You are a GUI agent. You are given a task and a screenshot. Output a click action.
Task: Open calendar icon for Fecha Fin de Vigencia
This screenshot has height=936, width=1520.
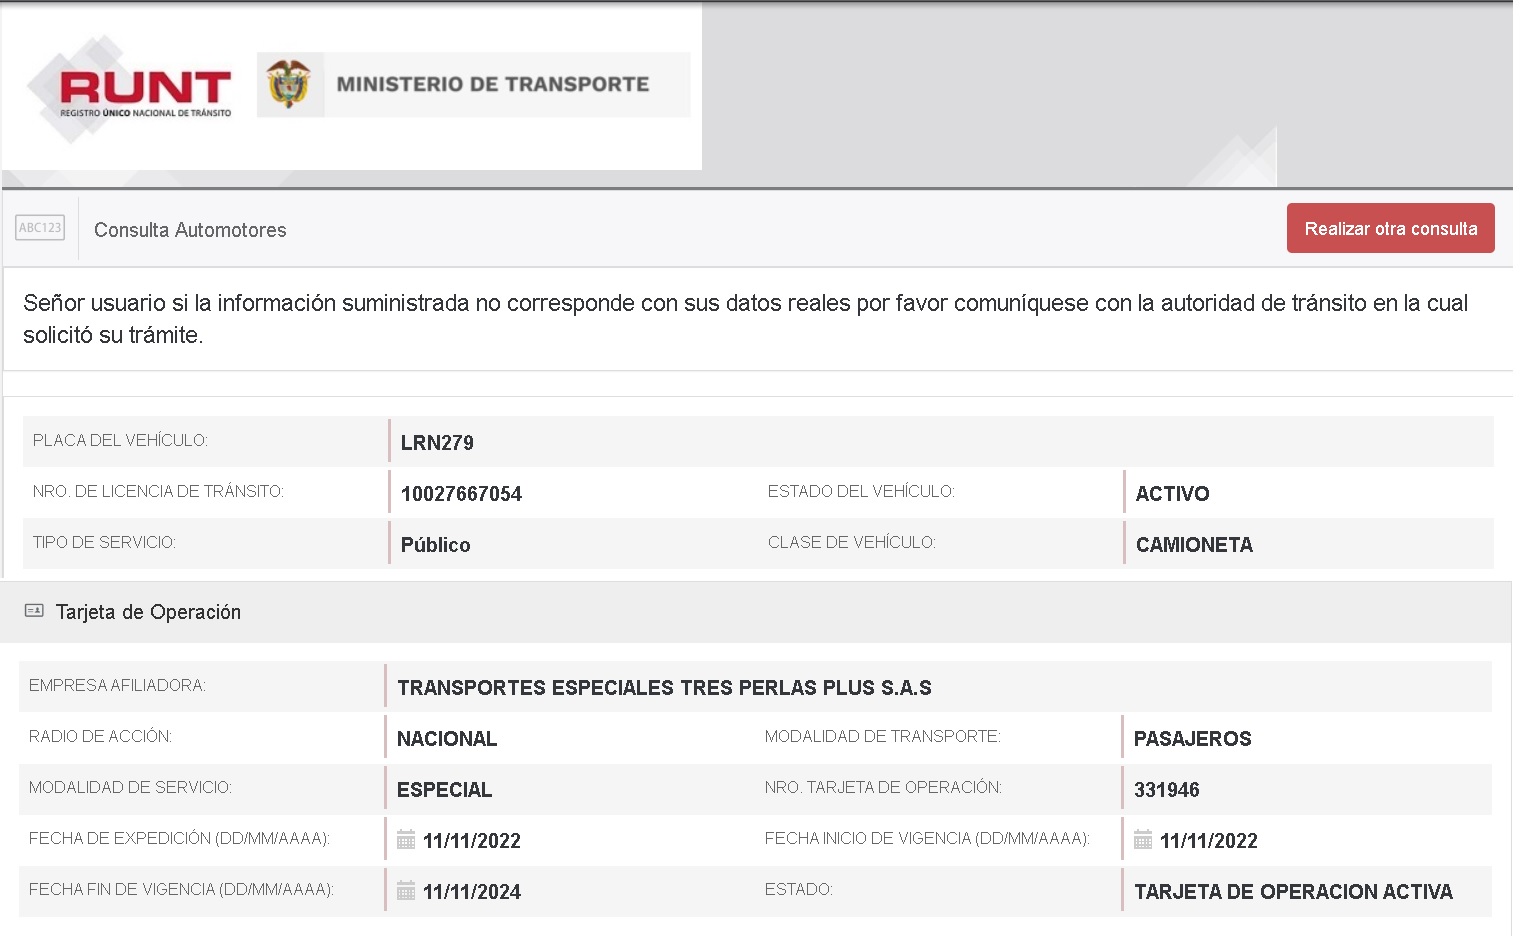(406, 891)
